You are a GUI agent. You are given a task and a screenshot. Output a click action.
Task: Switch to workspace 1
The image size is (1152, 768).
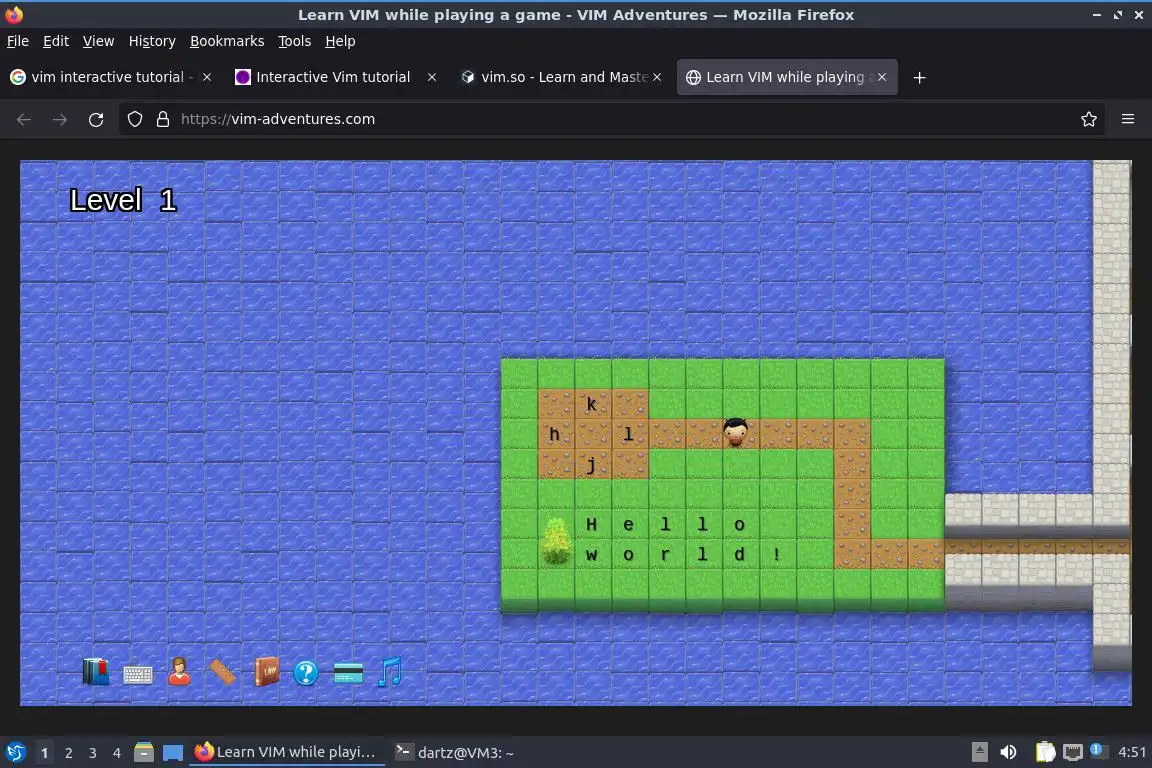[x=44, y=753]
